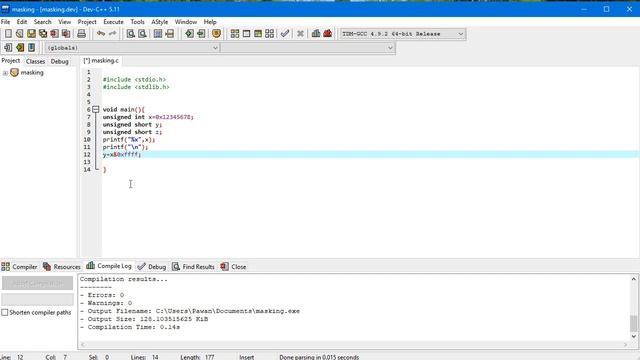Open the Compiler bottom tab

19,267
